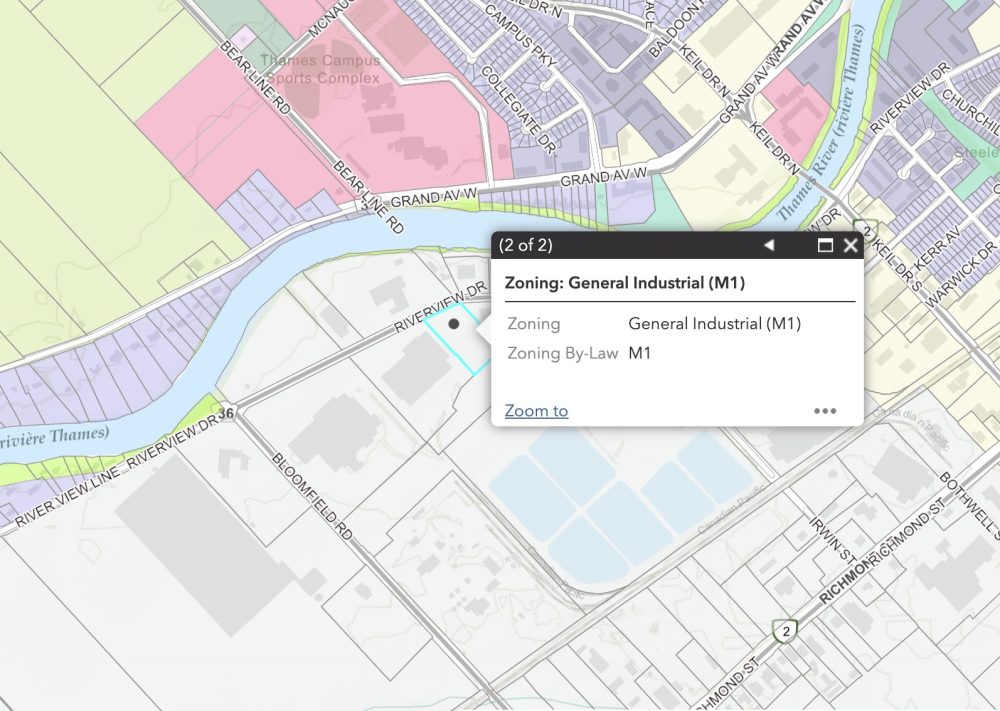
Task: Open the popup's more actions ellipsis menu
Action: tap(825, 411)
